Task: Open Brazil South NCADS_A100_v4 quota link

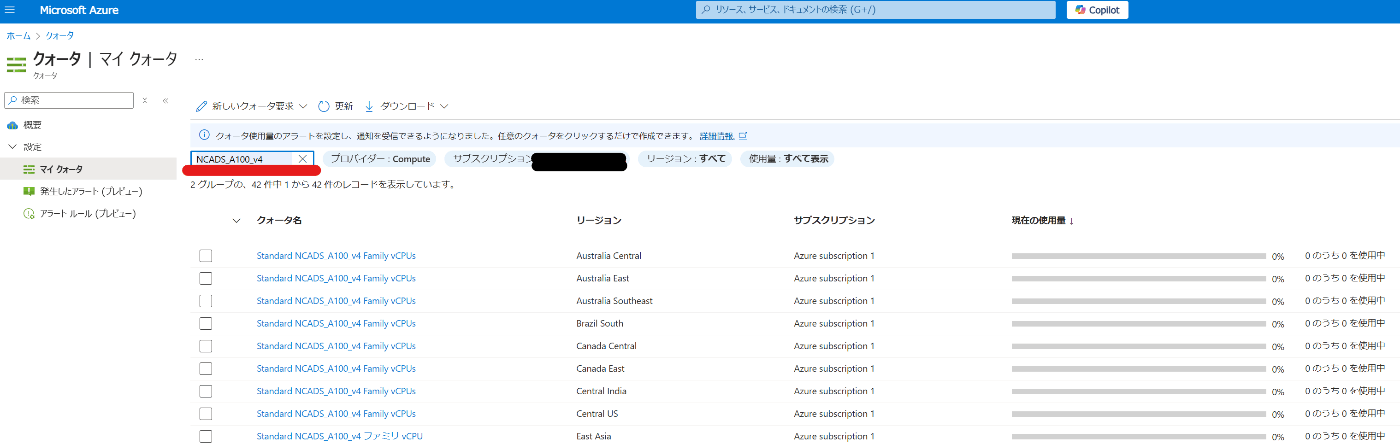Action: [x=336, y=323]
